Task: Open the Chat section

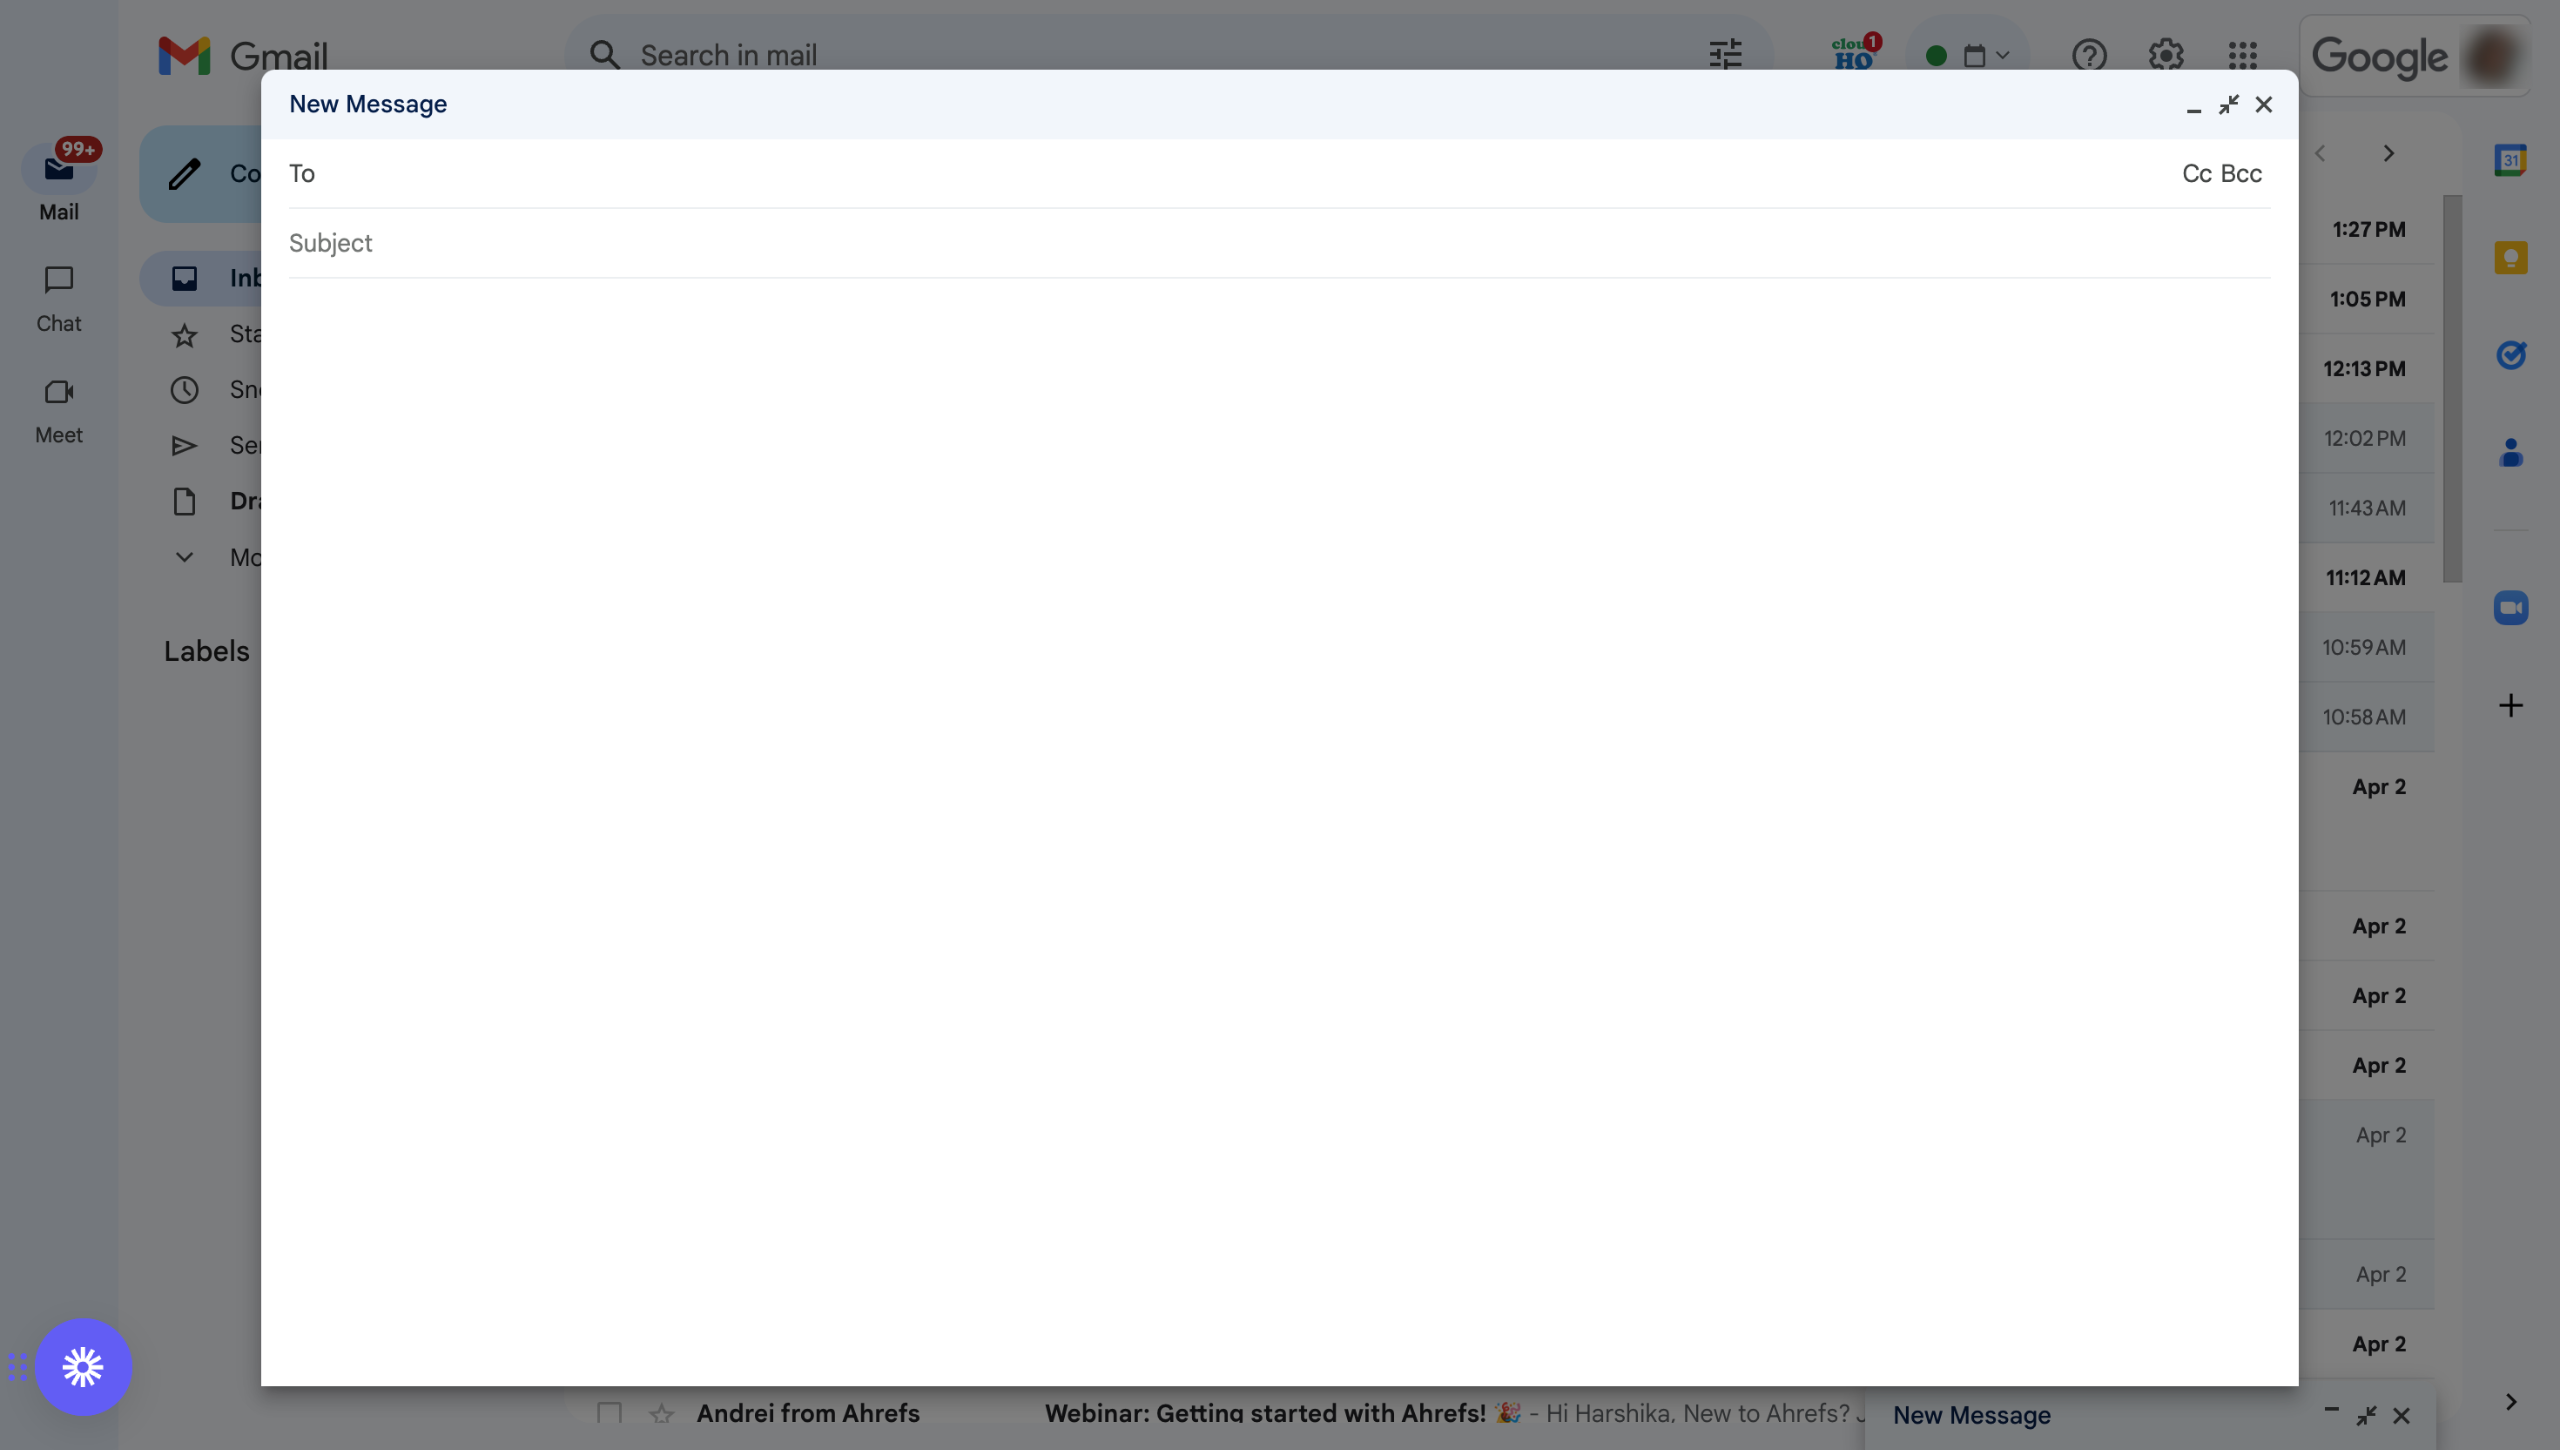Action: point(59,297)
